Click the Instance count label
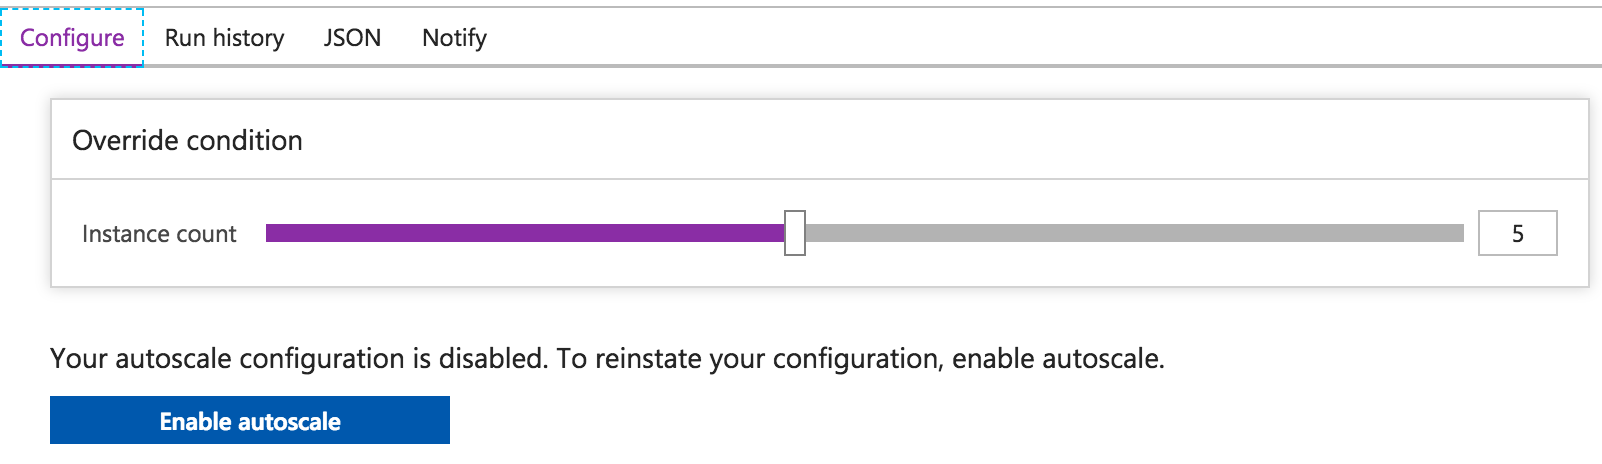Image resolution: width=1602 pixels, height=464 pixels. pyautogui.click(x=159, y=234)
